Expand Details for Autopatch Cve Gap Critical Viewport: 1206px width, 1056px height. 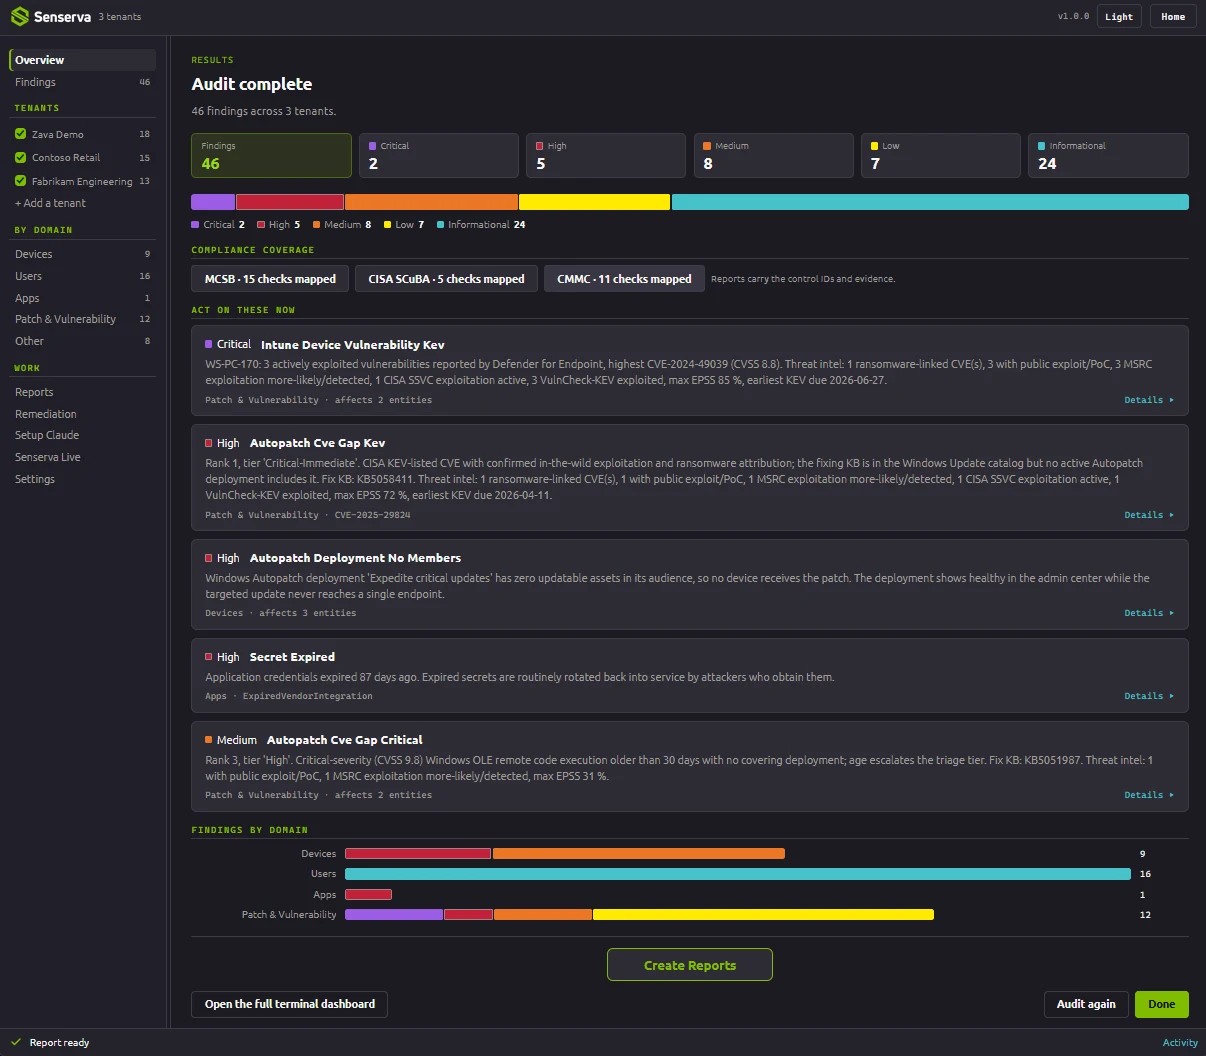(1149, 795)
